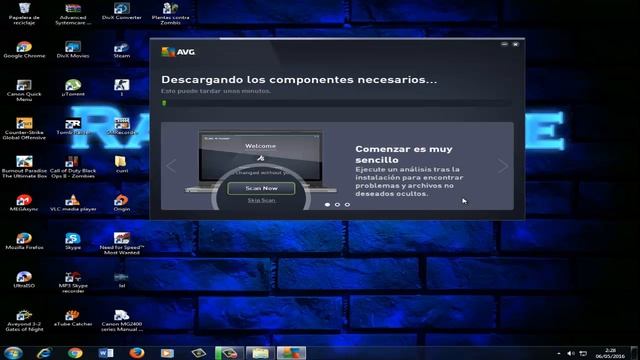Click the Show desktop button
The image size is (640, 360).
(x=634, y=353)
